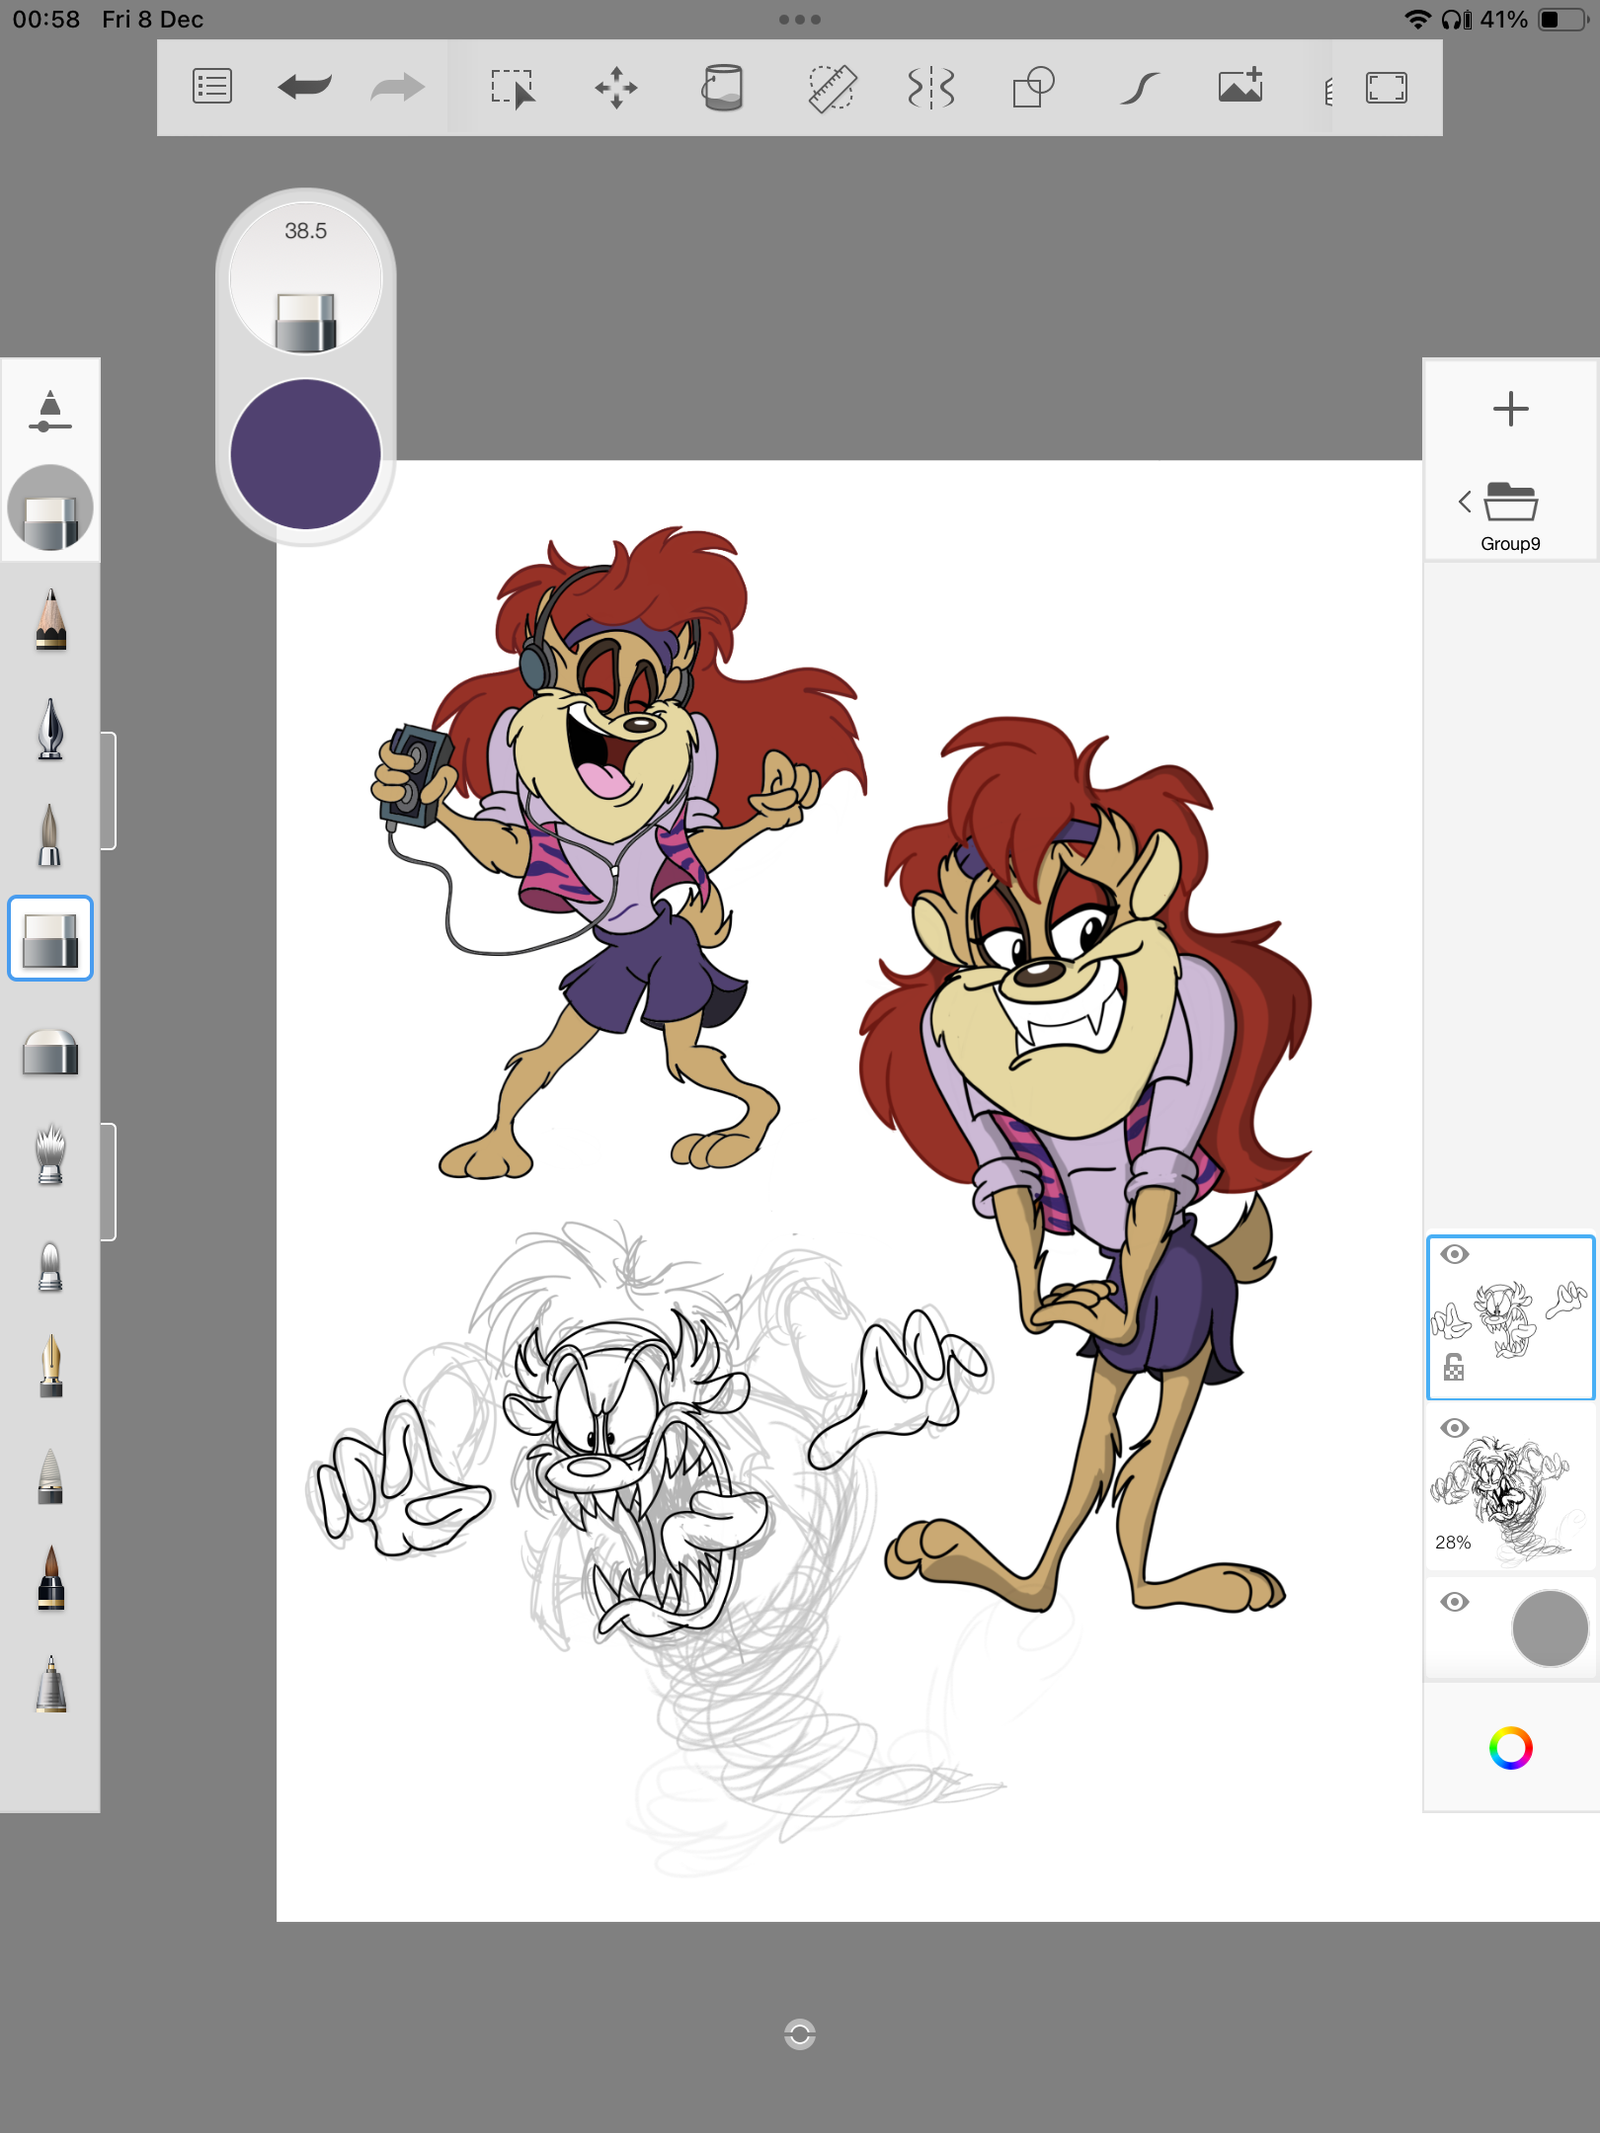1600x2133 pixels.
Task: Tap the Wi-Fi status icon
Action: pos(1418,19)
